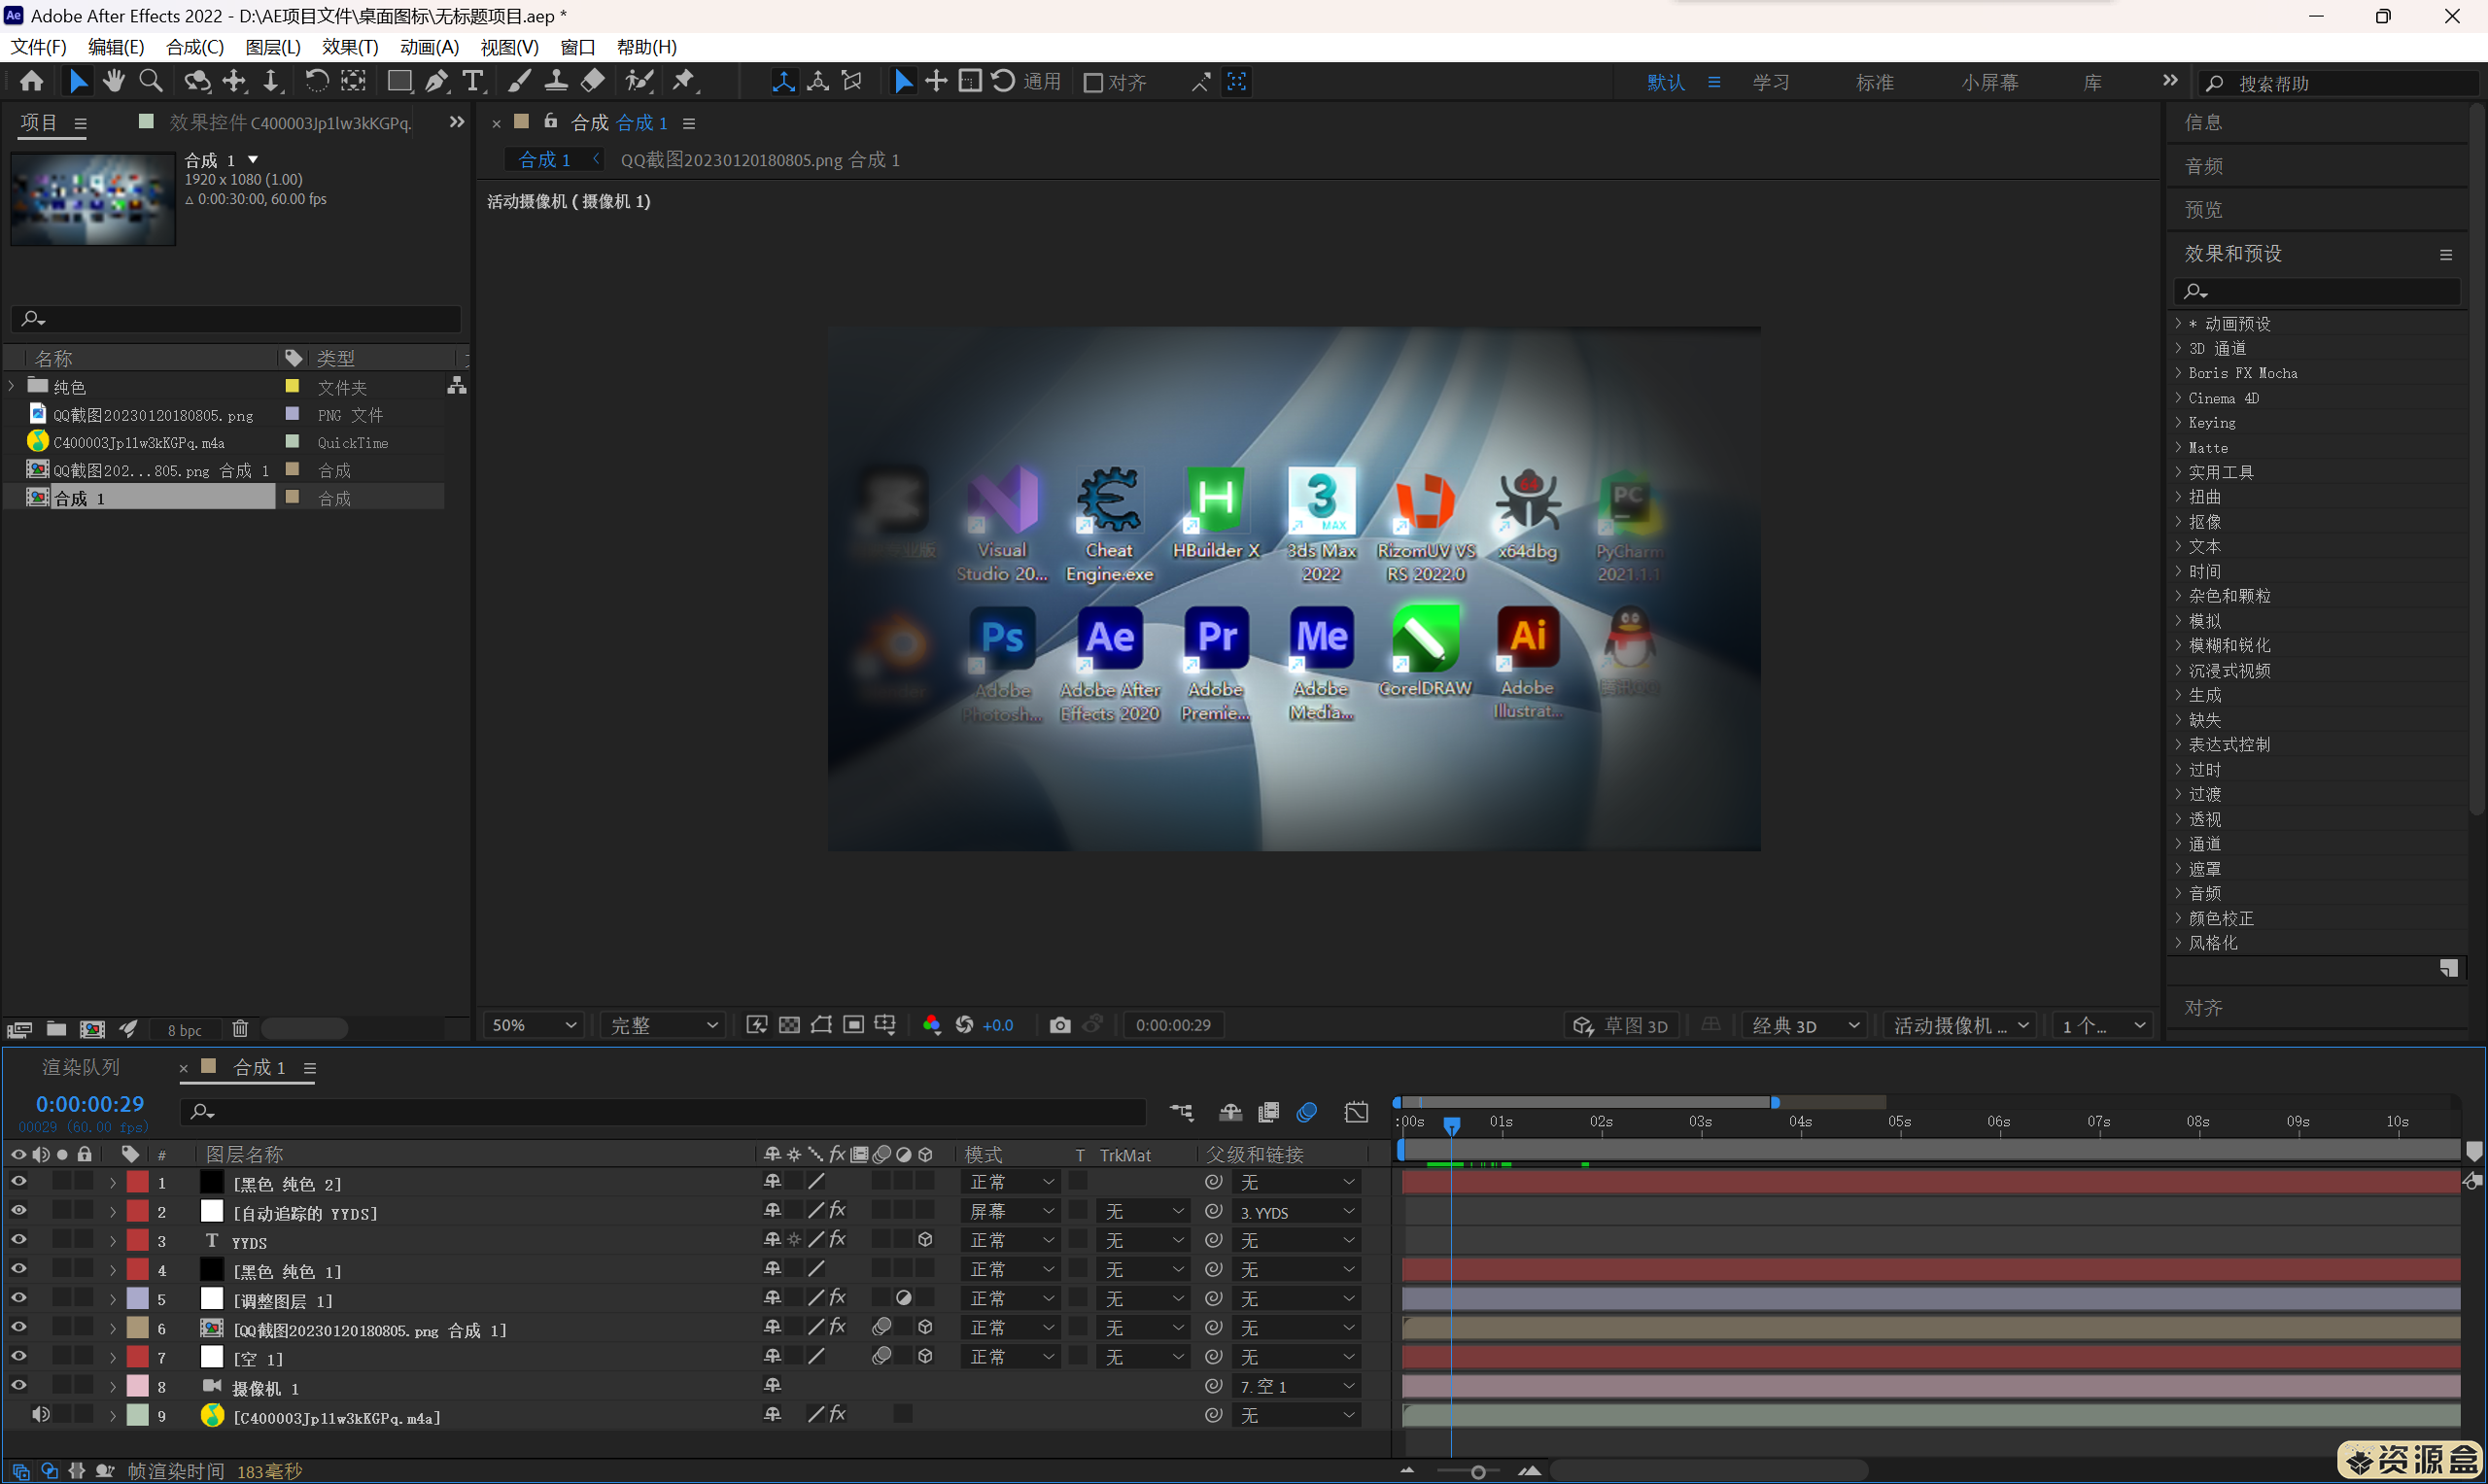This screenshot has height=1484, width=2488.
Task: Mute audio of C400003Jp1lw3kKGPq.m4a layer
Action: (x=40, y=1415)
